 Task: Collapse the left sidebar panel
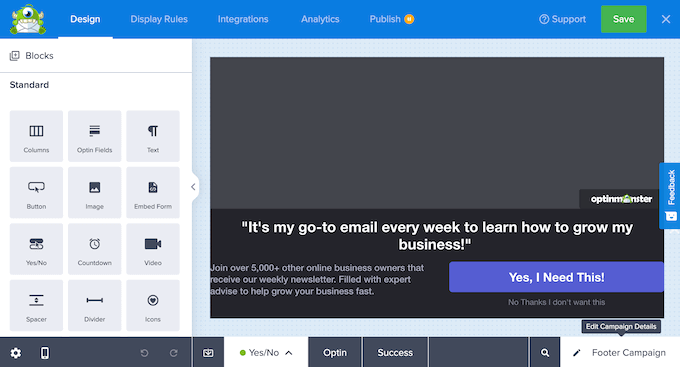pos(193,187)
